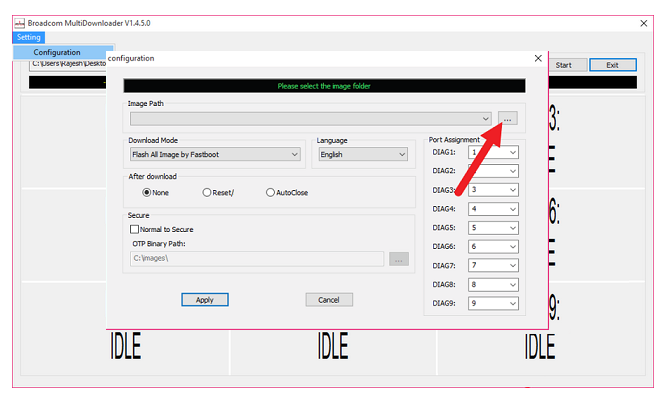665x396 pixels.
Task: Open the Language dropdown set to English
Action: (363, 154)
